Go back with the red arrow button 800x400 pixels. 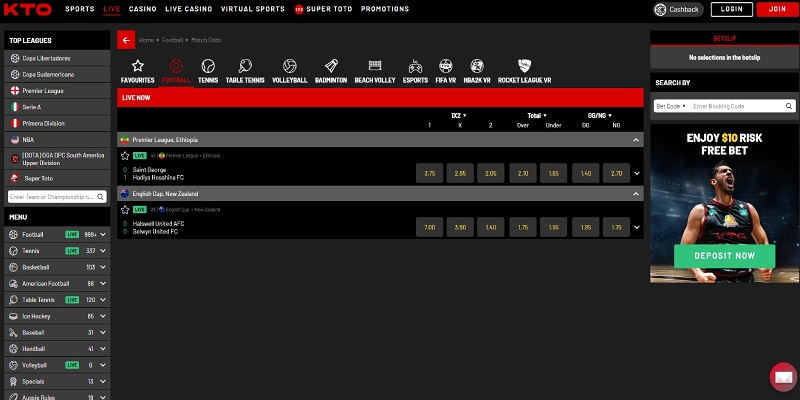pyautogui.click(x=126, y=40)
